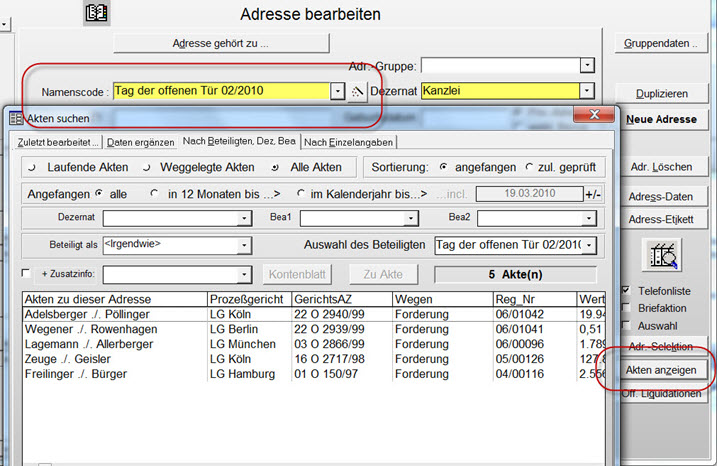This screenshot has width=717, height=466.
Task: Expand the Bea1 combo box
Action: pos(412,218)
